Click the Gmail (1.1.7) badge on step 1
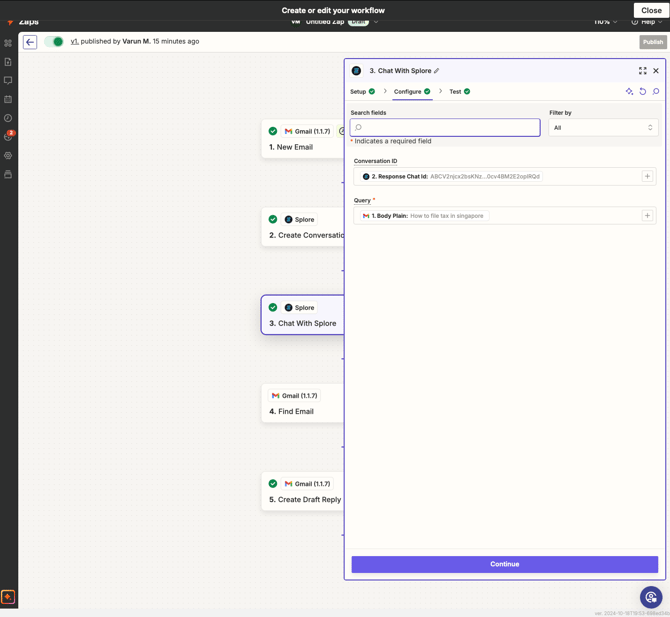670x617 pixels. [x=307, y=131]
